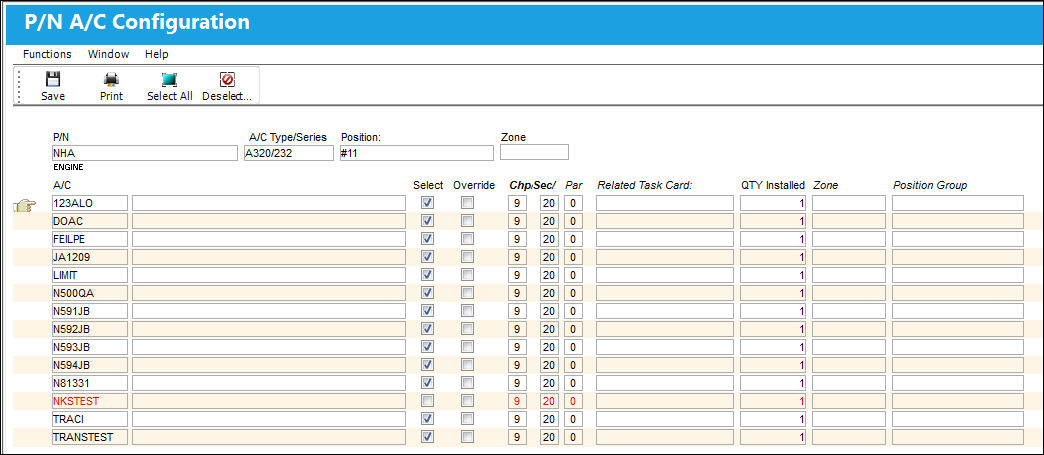Open the Window menu
This screenshot has width=1044, height=455.
click(109, 54)
